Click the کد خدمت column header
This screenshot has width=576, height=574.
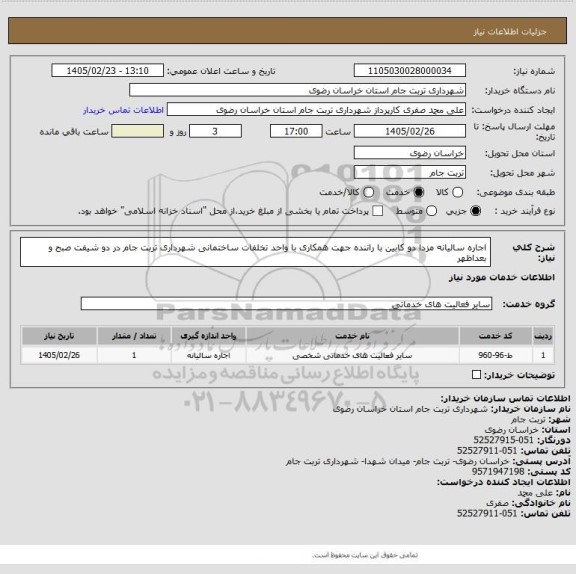[495, 336]
